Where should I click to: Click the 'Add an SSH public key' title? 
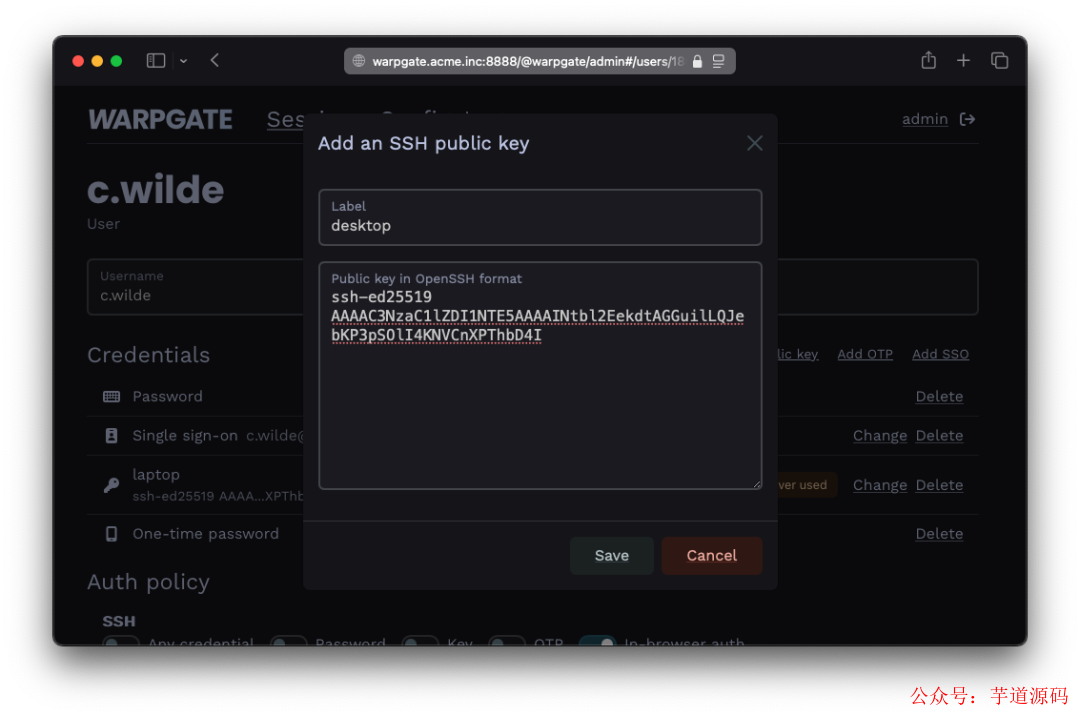[424, 143]
